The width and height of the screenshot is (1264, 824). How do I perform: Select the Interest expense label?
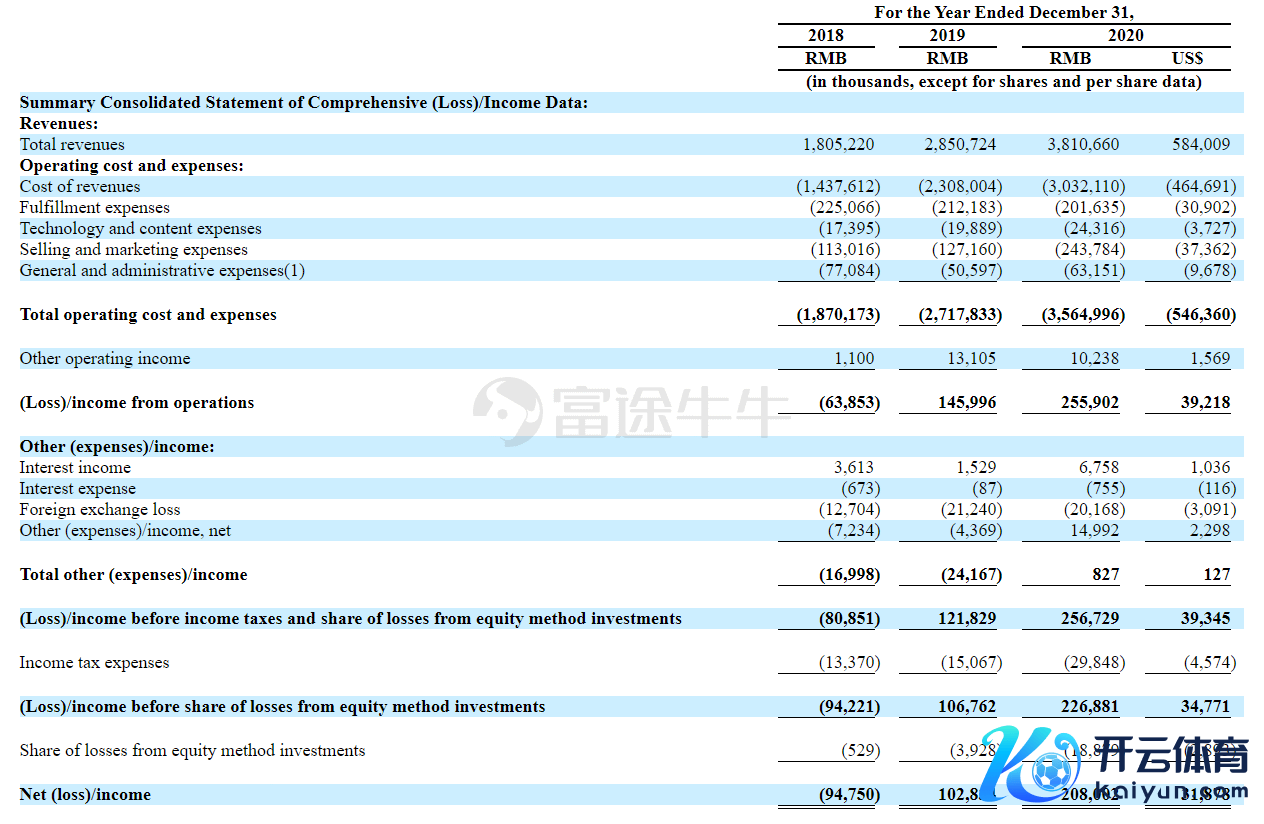coord(78,488)
